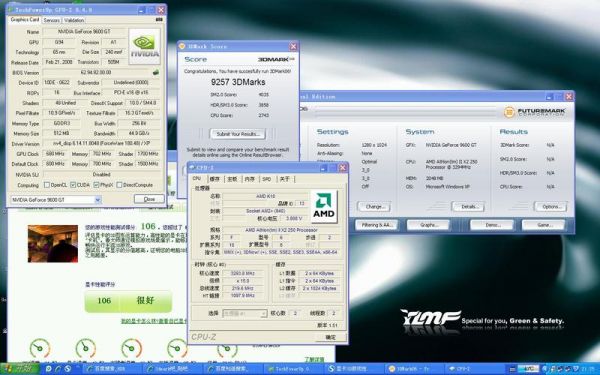Toggle the CUDA checkbox in GPU-Z

[73, 185]
